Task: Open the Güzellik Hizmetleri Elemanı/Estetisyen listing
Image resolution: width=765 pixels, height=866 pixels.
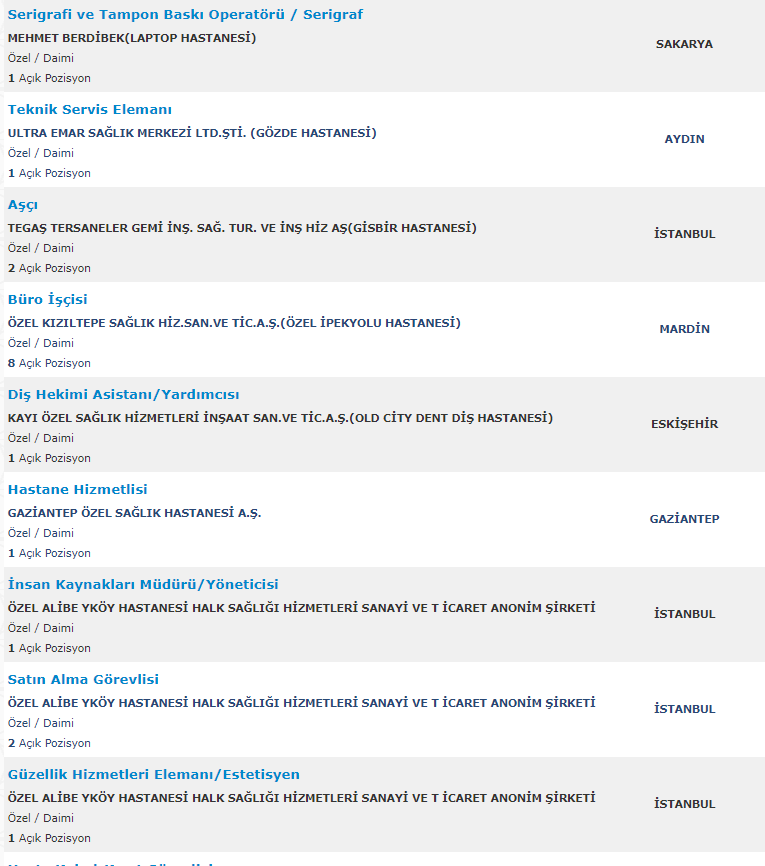Action: click(x=153, y=775)
